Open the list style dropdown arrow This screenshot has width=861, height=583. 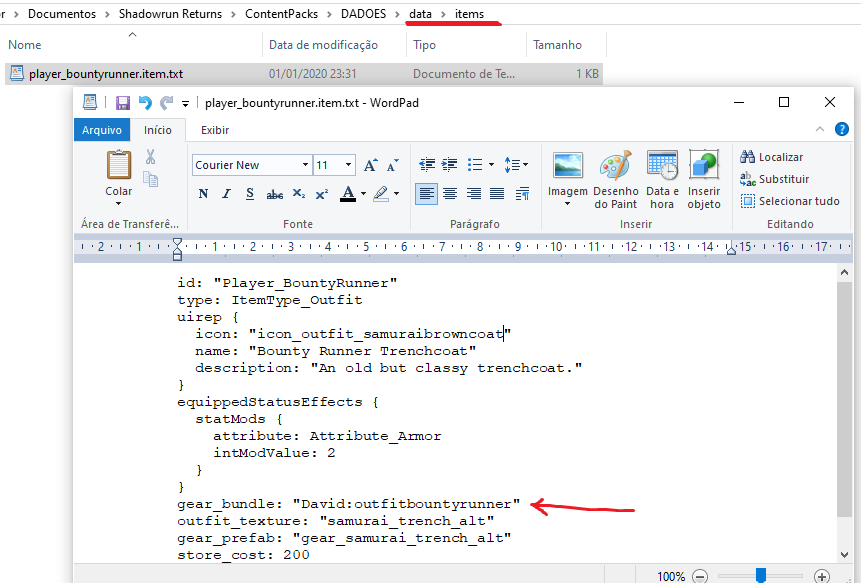tap(491, 164)
